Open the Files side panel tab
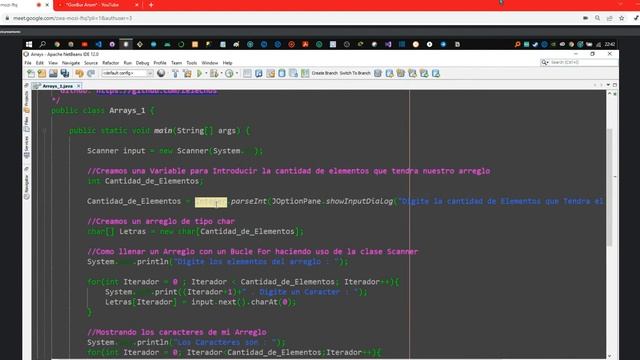 point(27,124)
